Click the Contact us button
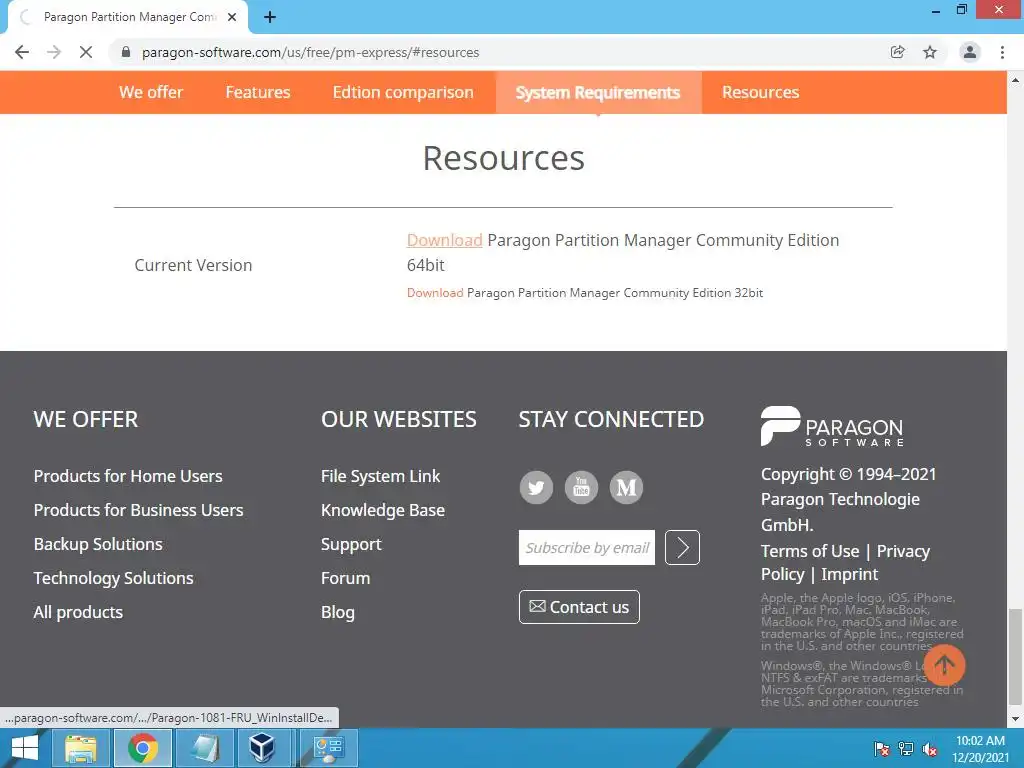The image size is (1024, 768). [579, 607]
